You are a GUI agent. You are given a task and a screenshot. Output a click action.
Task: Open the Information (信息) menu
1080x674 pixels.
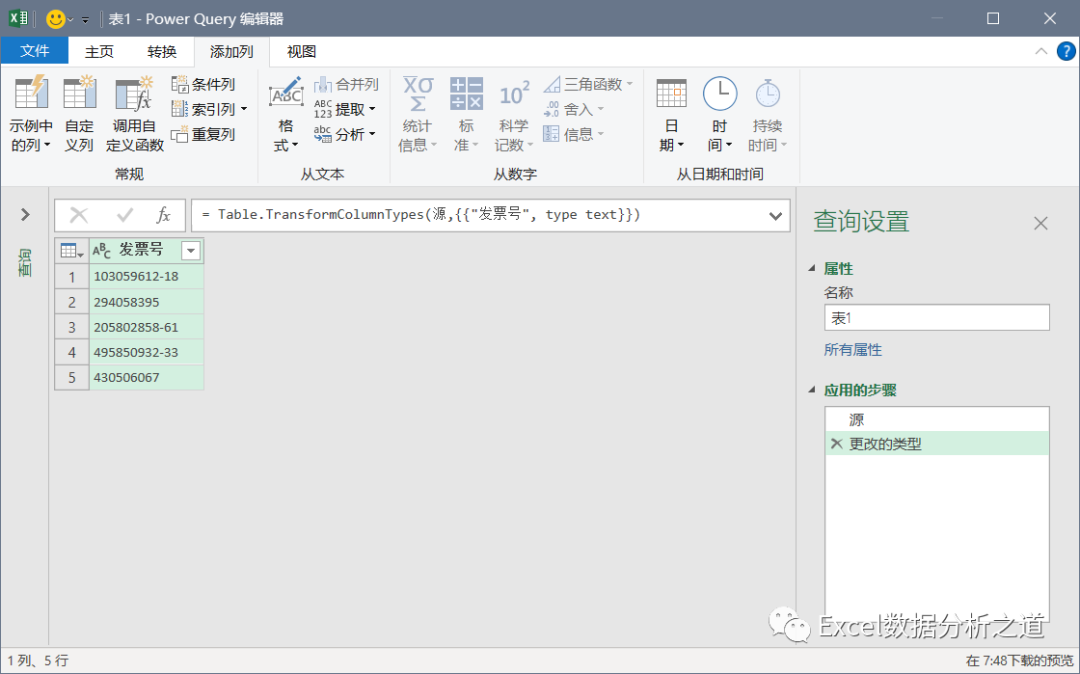tap(574, 134)
